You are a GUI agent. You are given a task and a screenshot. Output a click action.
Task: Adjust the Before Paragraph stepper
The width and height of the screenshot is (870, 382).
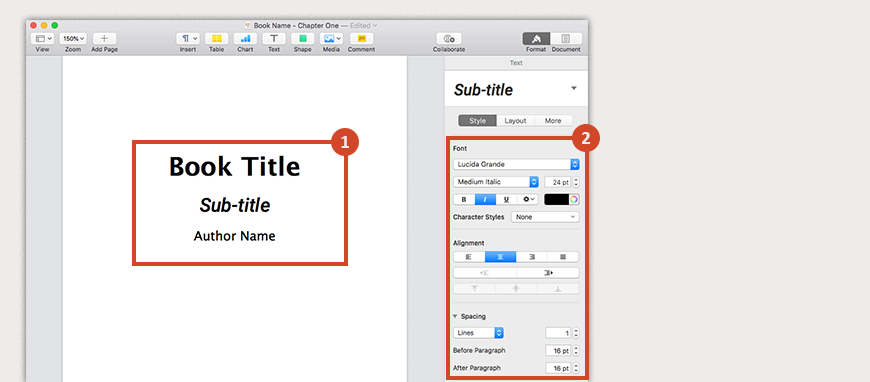click(x=576, y=351)
